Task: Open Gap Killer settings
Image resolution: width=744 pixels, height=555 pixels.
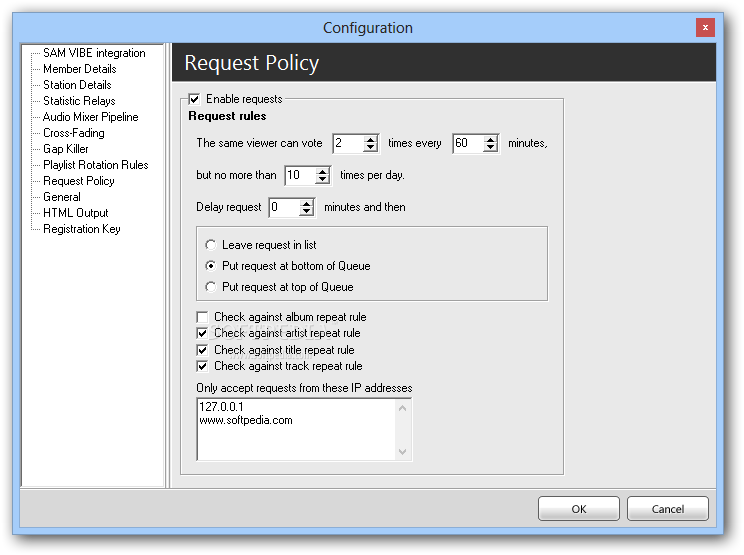Action: tap(65, 149)
